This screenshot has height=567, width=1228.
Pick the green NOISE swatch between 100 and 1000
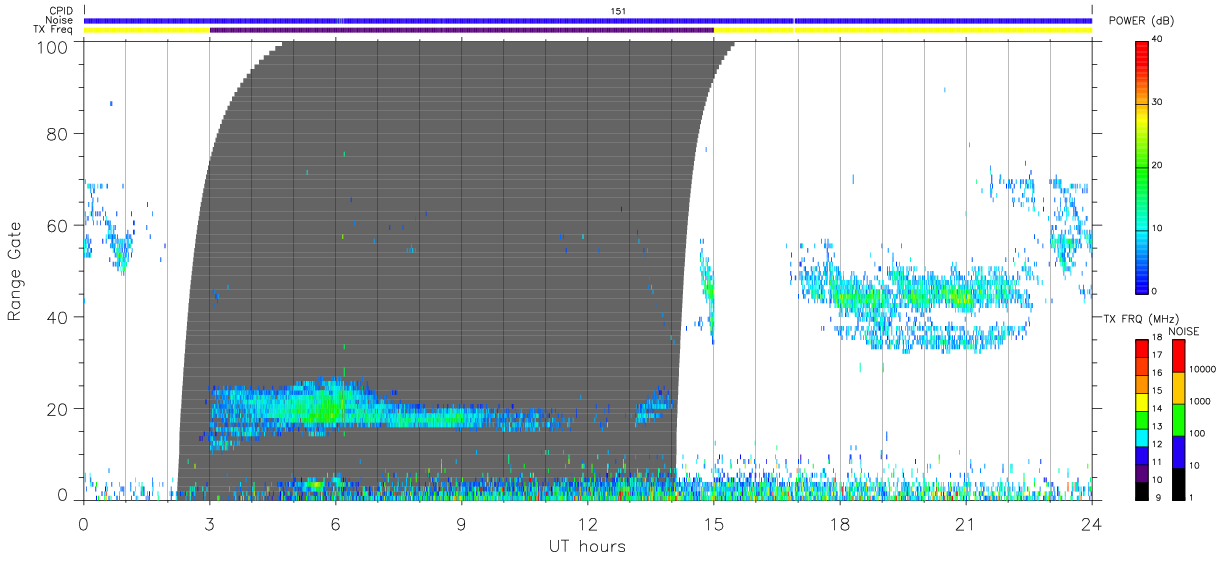point(1178,420)
